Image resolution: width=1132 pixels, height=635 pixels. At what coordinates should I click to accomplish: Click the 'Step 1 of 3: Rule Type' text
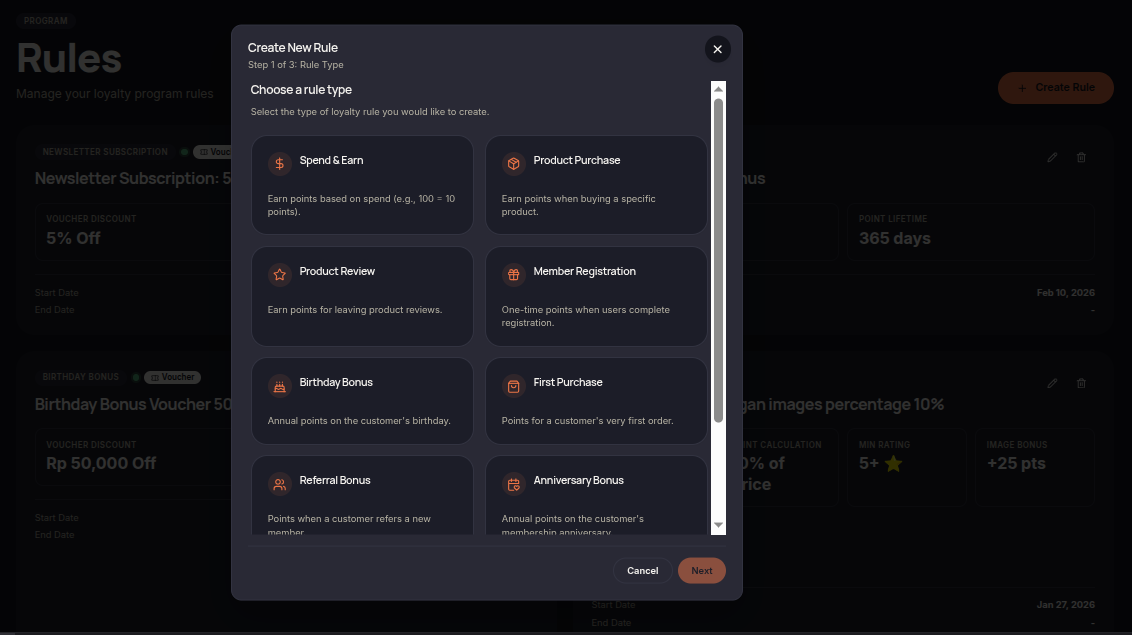tap(295, 65)
